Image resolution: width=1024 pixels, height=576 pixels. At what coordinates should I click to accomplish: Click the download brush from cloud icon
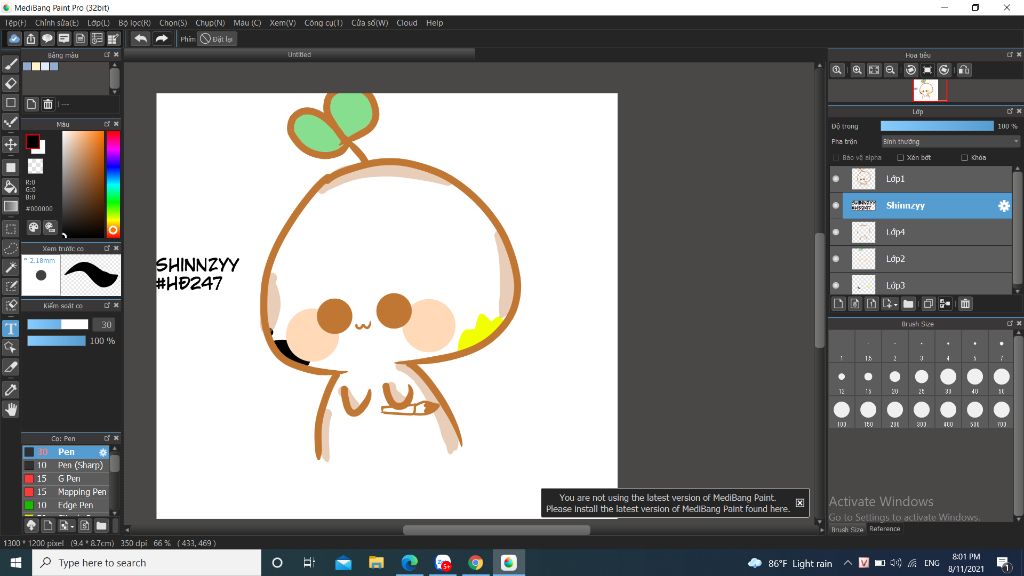[31, 525]
